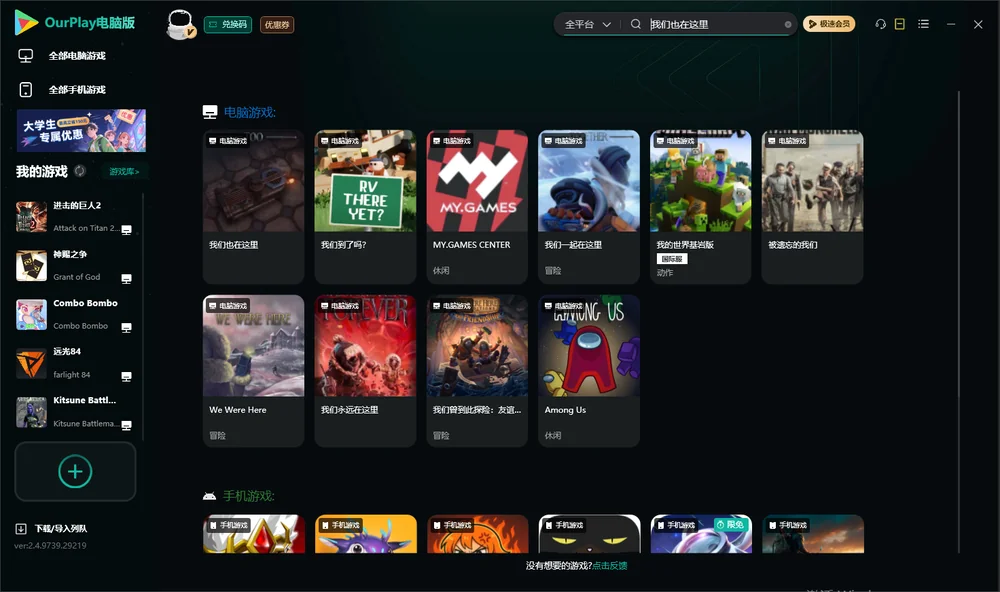The width and height of the screenshot is (1000, 592).
Task: Open the 我们曾到此探险 game card
Action: [x=477, y=371]
